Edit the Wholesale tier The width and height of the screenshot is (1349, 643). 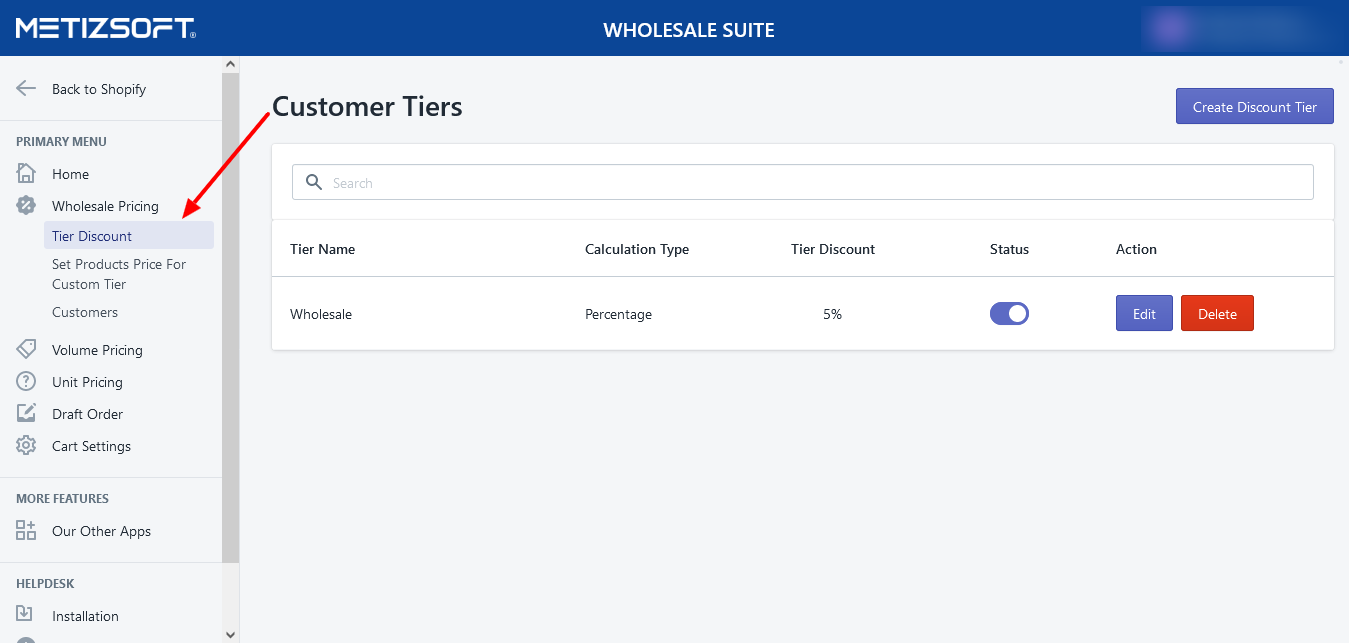pyautogui.click(x=1144, y=314)
